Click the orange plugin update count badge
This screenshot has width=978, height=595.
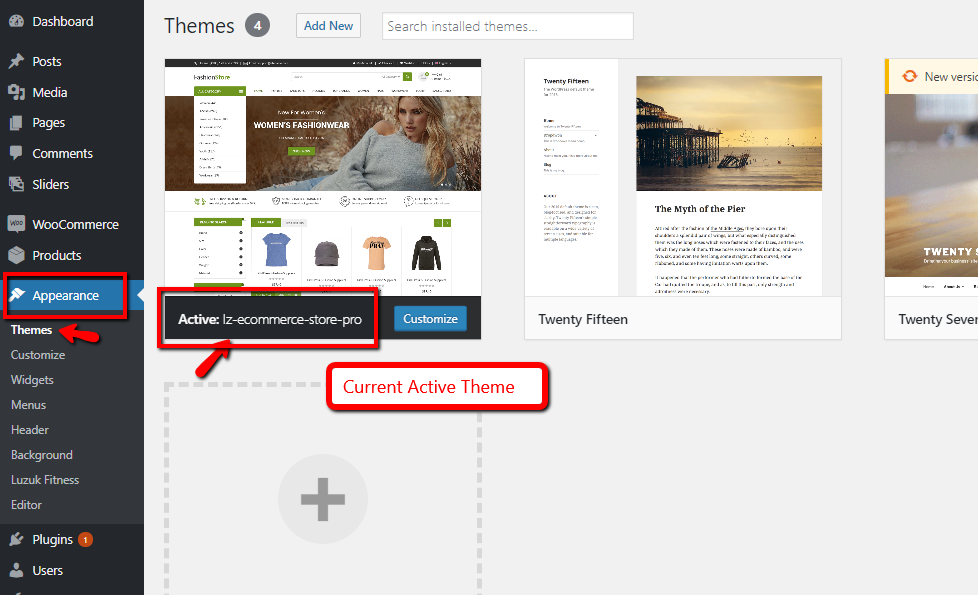click(x=85, y=539)
